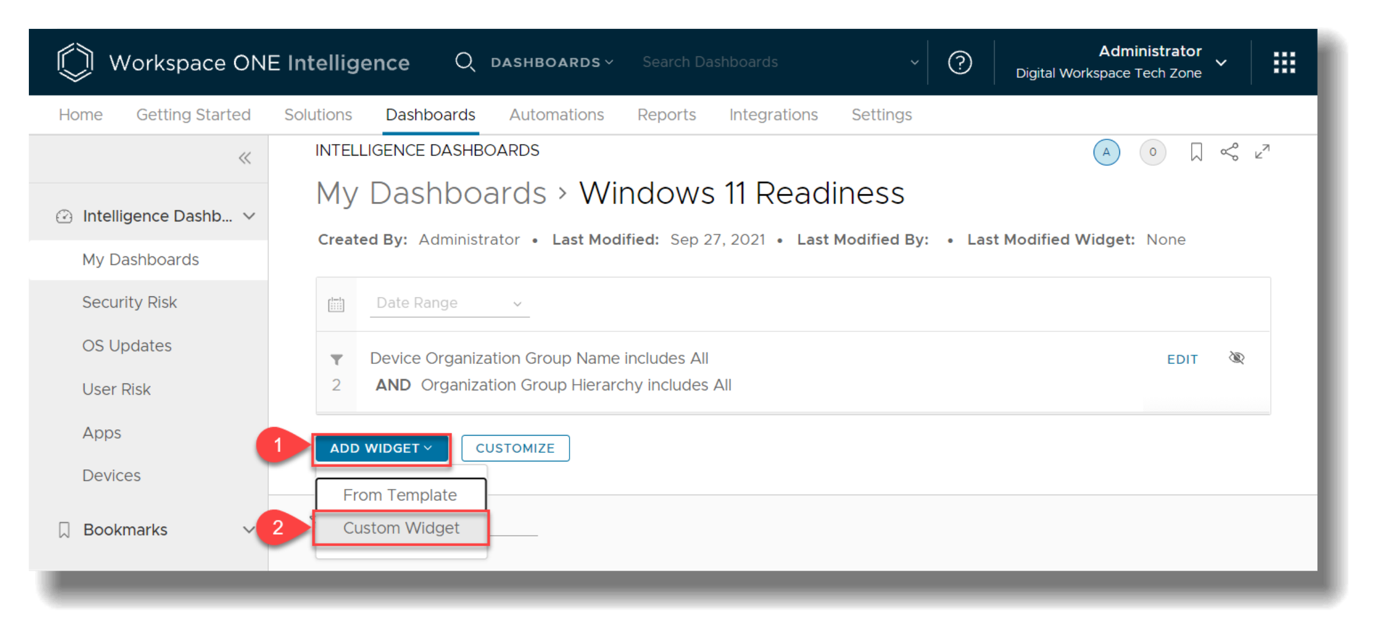Viewport: 1386px width, 638px height.
Task: Collapse the sidebar with double-chevron icon
Action: tap(245, 158)
